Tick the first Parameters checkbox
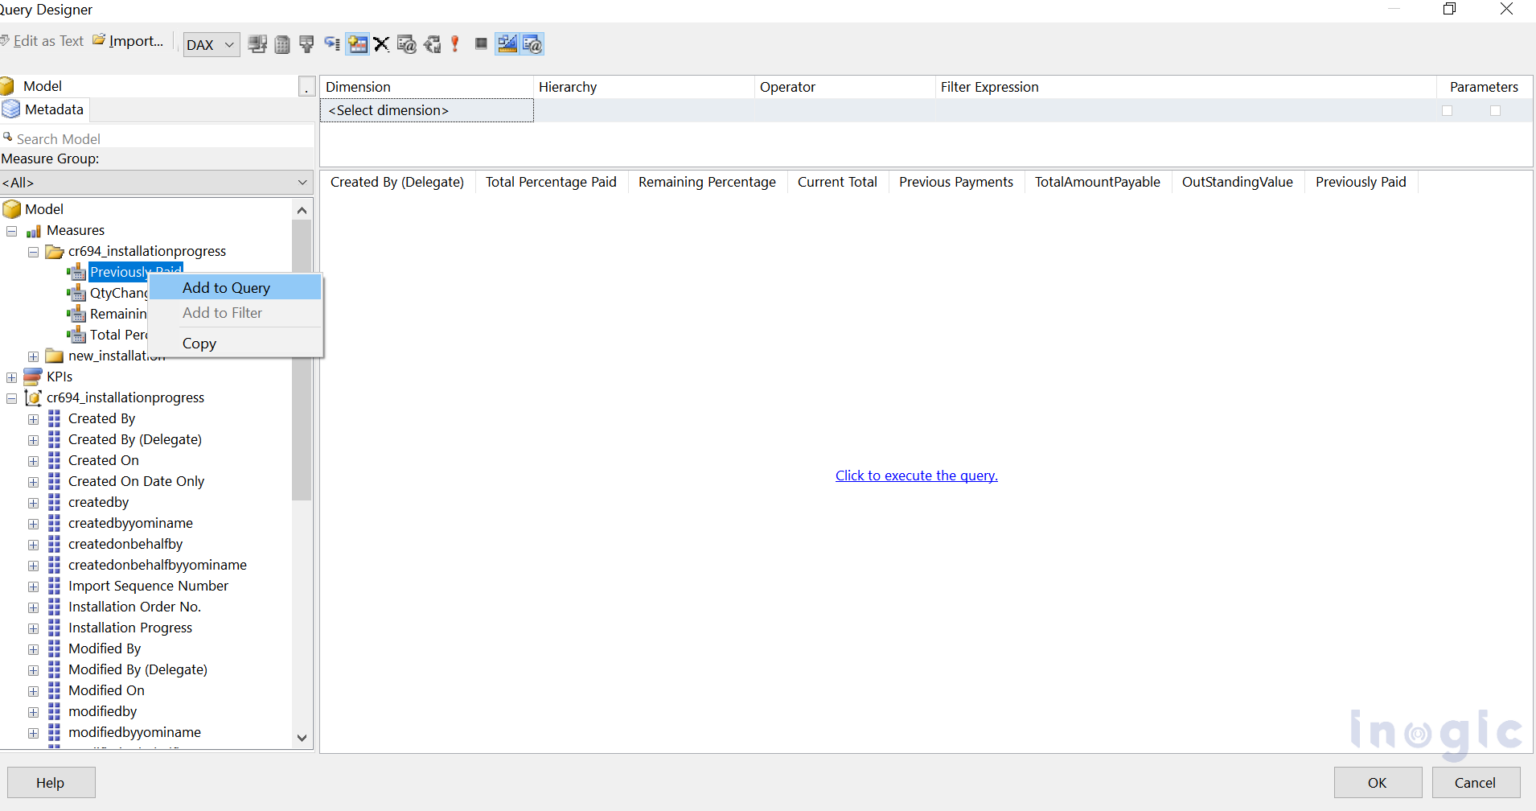The height and width of the screenshot is (811, 1536). pos(1447,111)
